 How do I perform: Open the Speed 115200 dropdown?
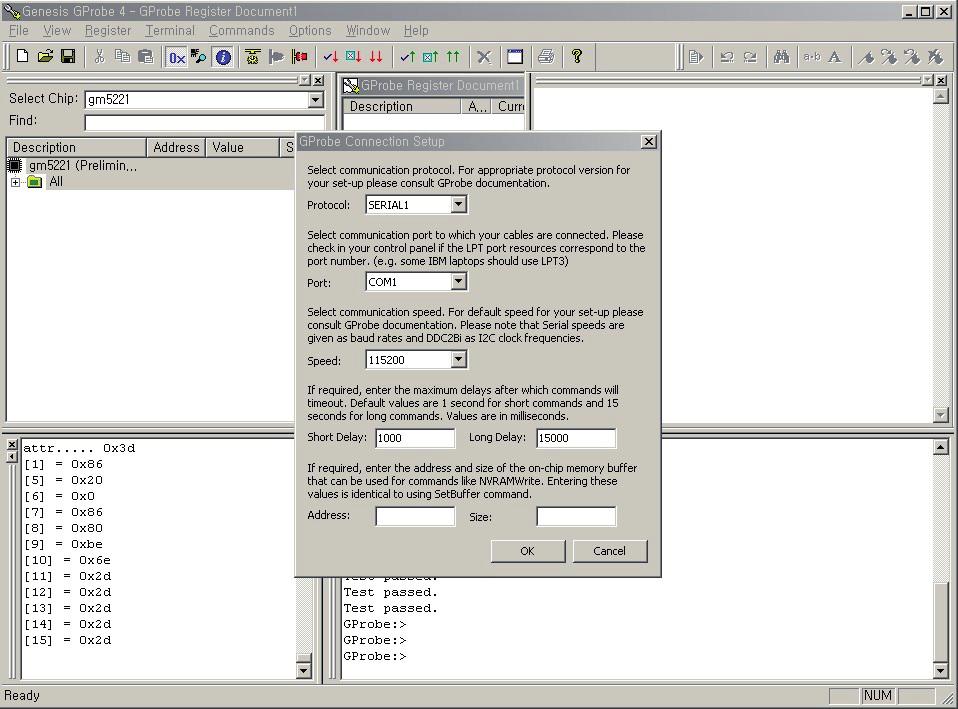coord(459,359)
